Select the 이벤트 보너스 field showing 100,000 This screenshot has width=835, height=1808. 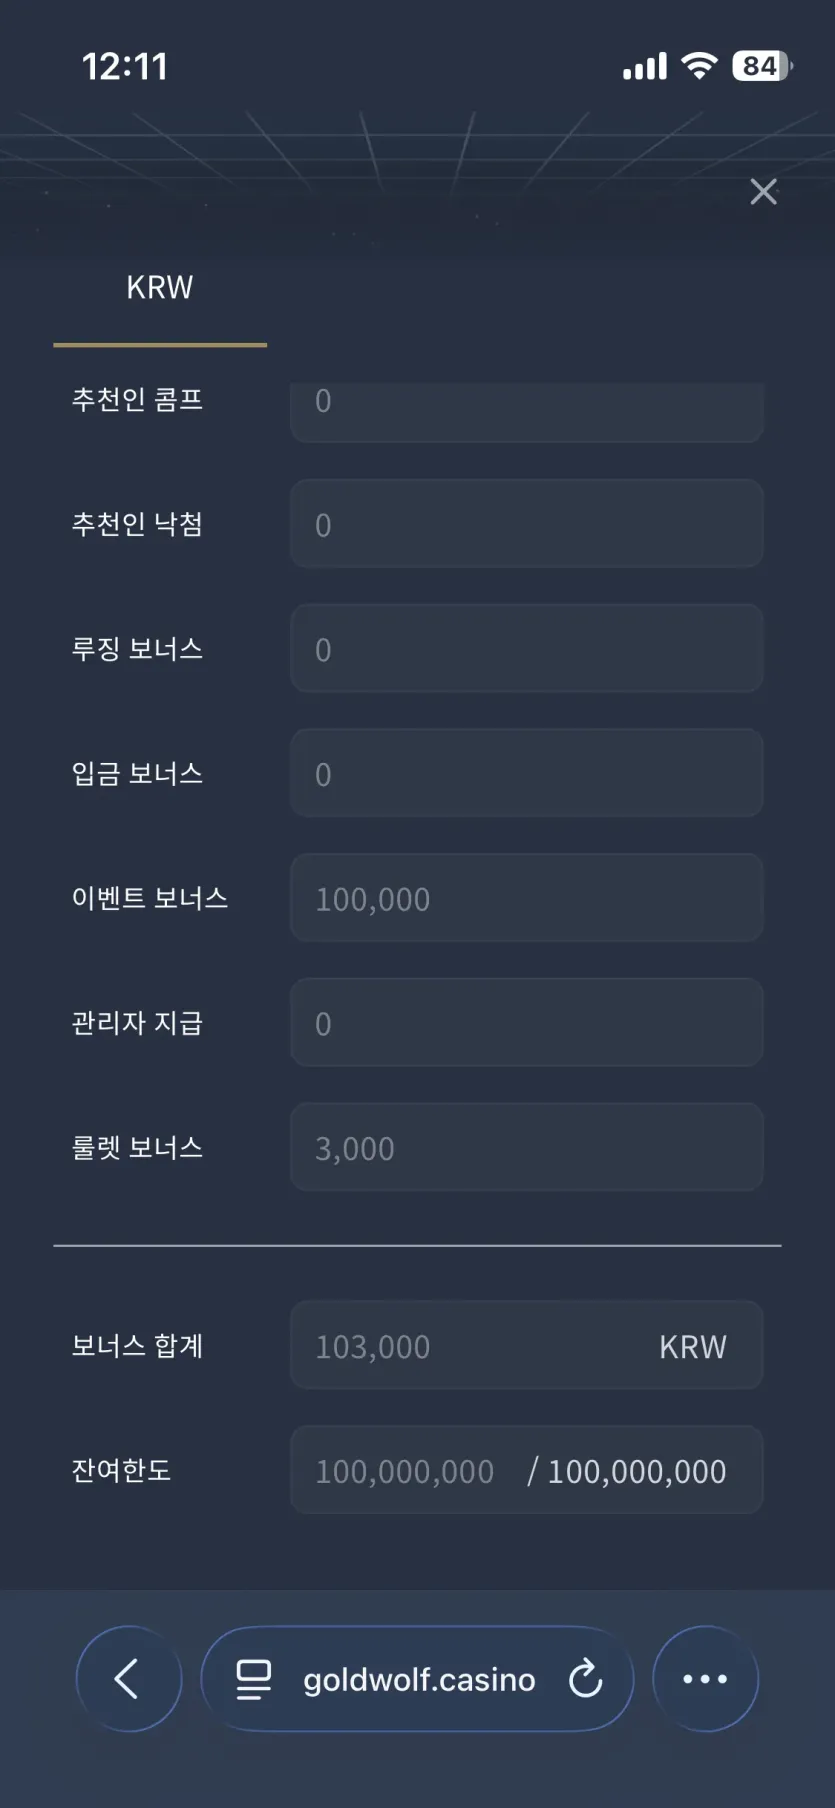click(x=527, y=898)
